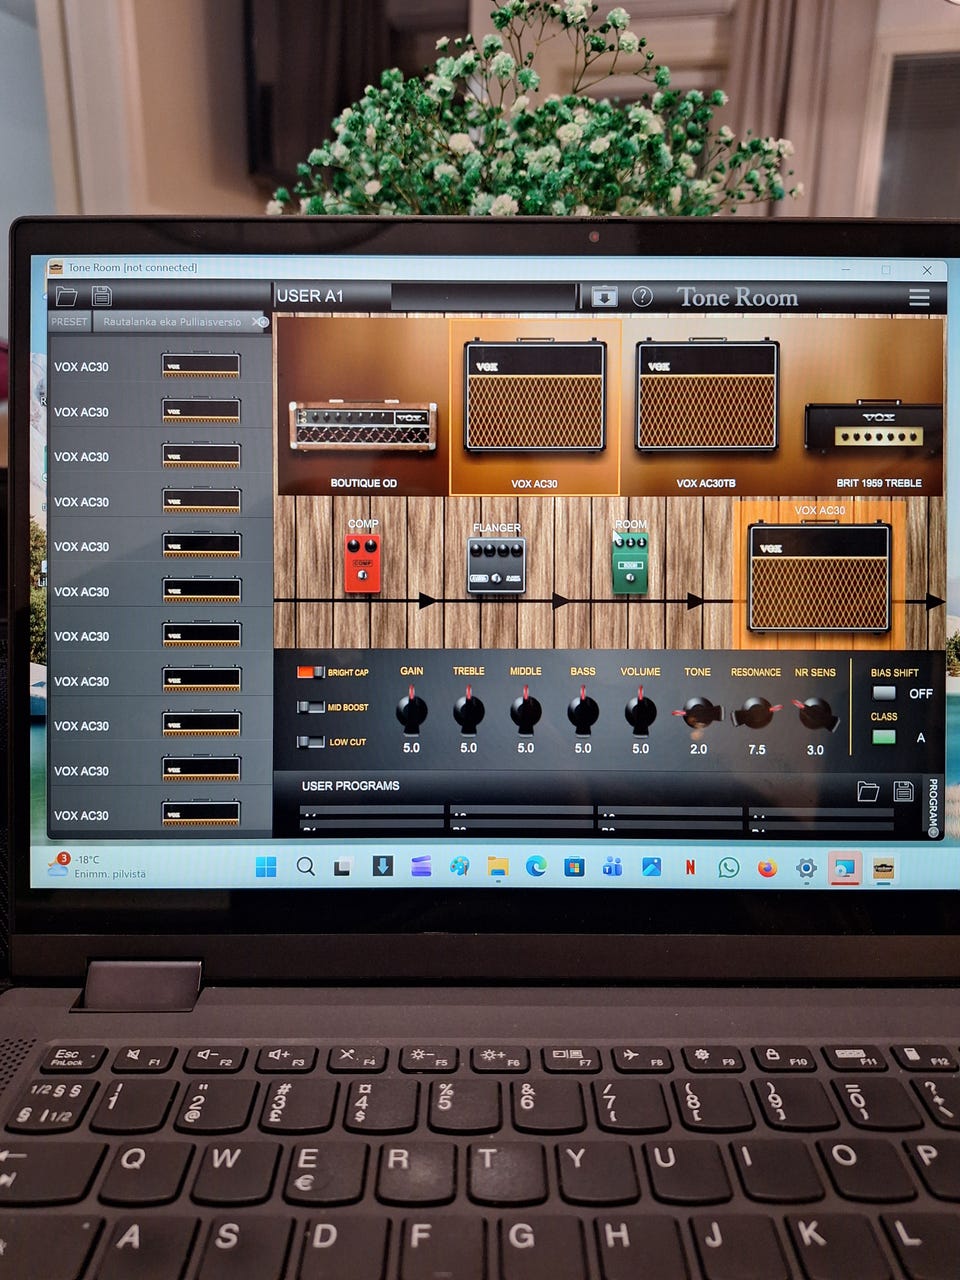Click NR SENS value 3.0
960x1280 pixels.
click(x=816, y=749)
